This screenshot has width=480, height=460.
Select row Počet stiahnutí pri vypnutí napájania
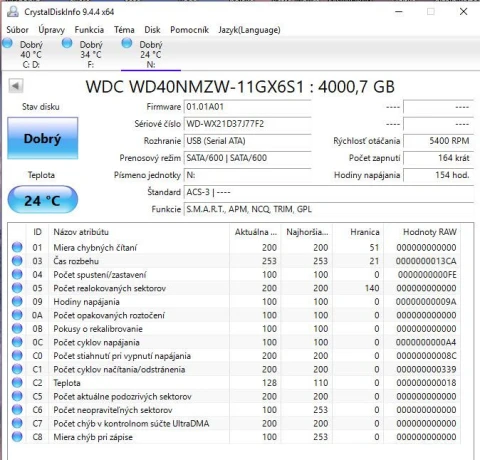234,356
